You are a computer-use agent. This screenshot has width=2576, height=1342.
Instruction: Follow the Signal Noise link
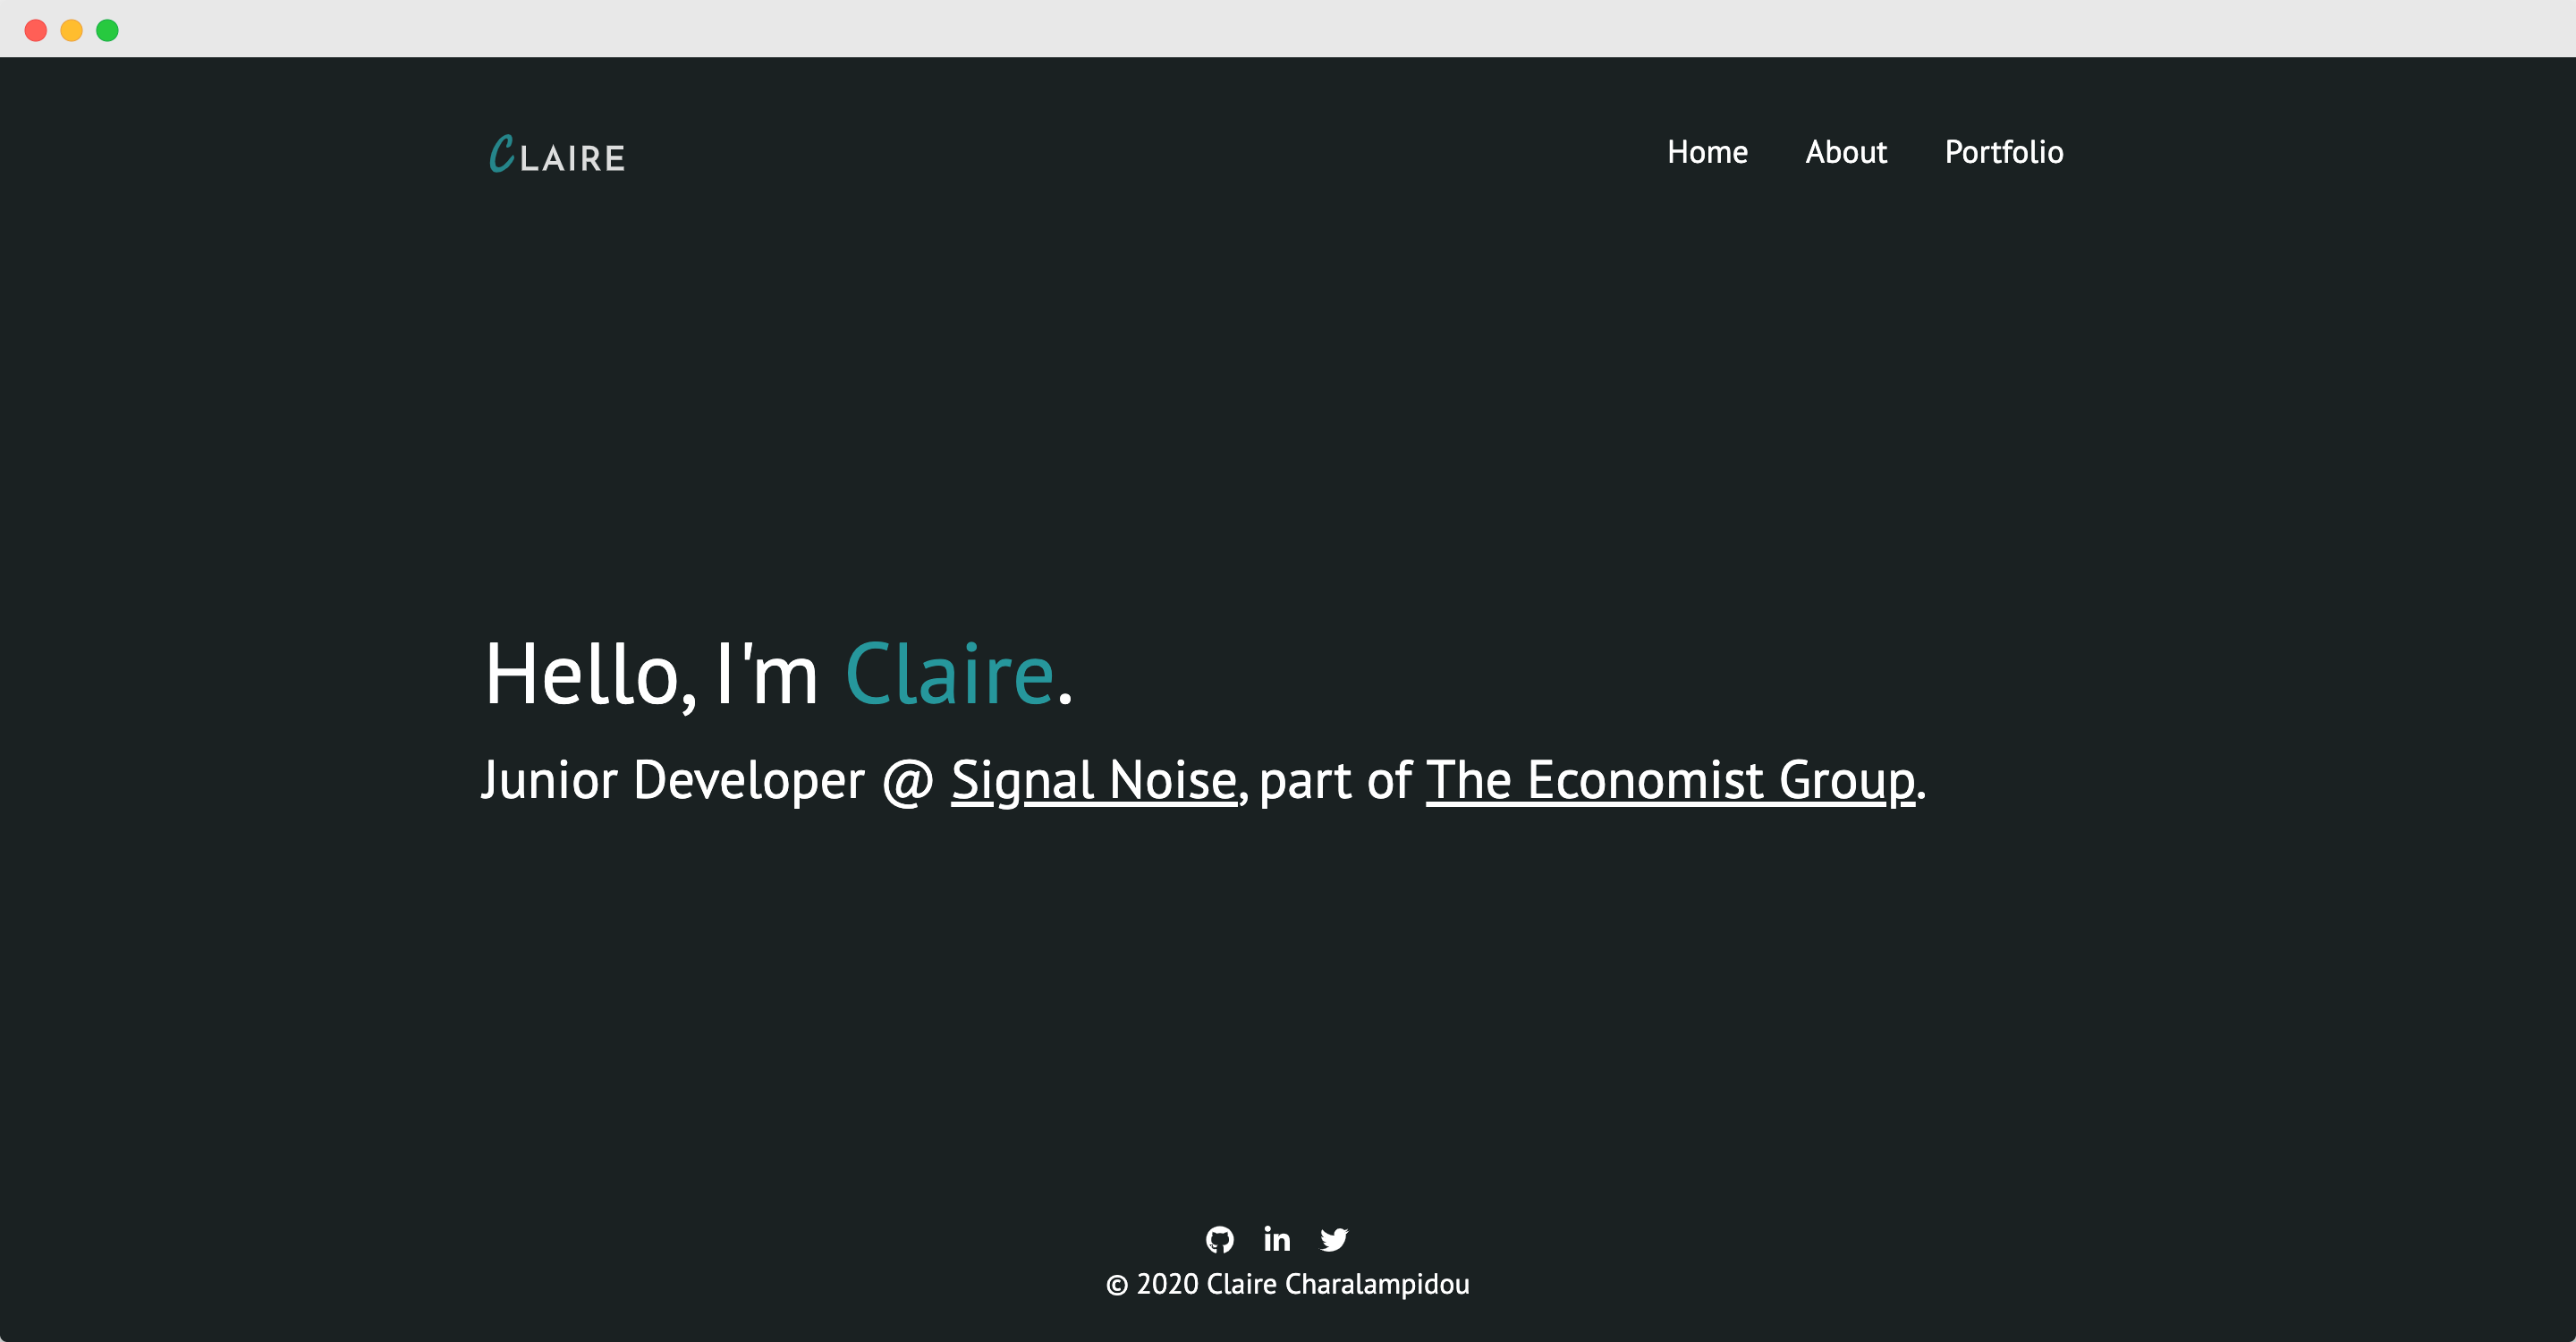[1094, 780]
